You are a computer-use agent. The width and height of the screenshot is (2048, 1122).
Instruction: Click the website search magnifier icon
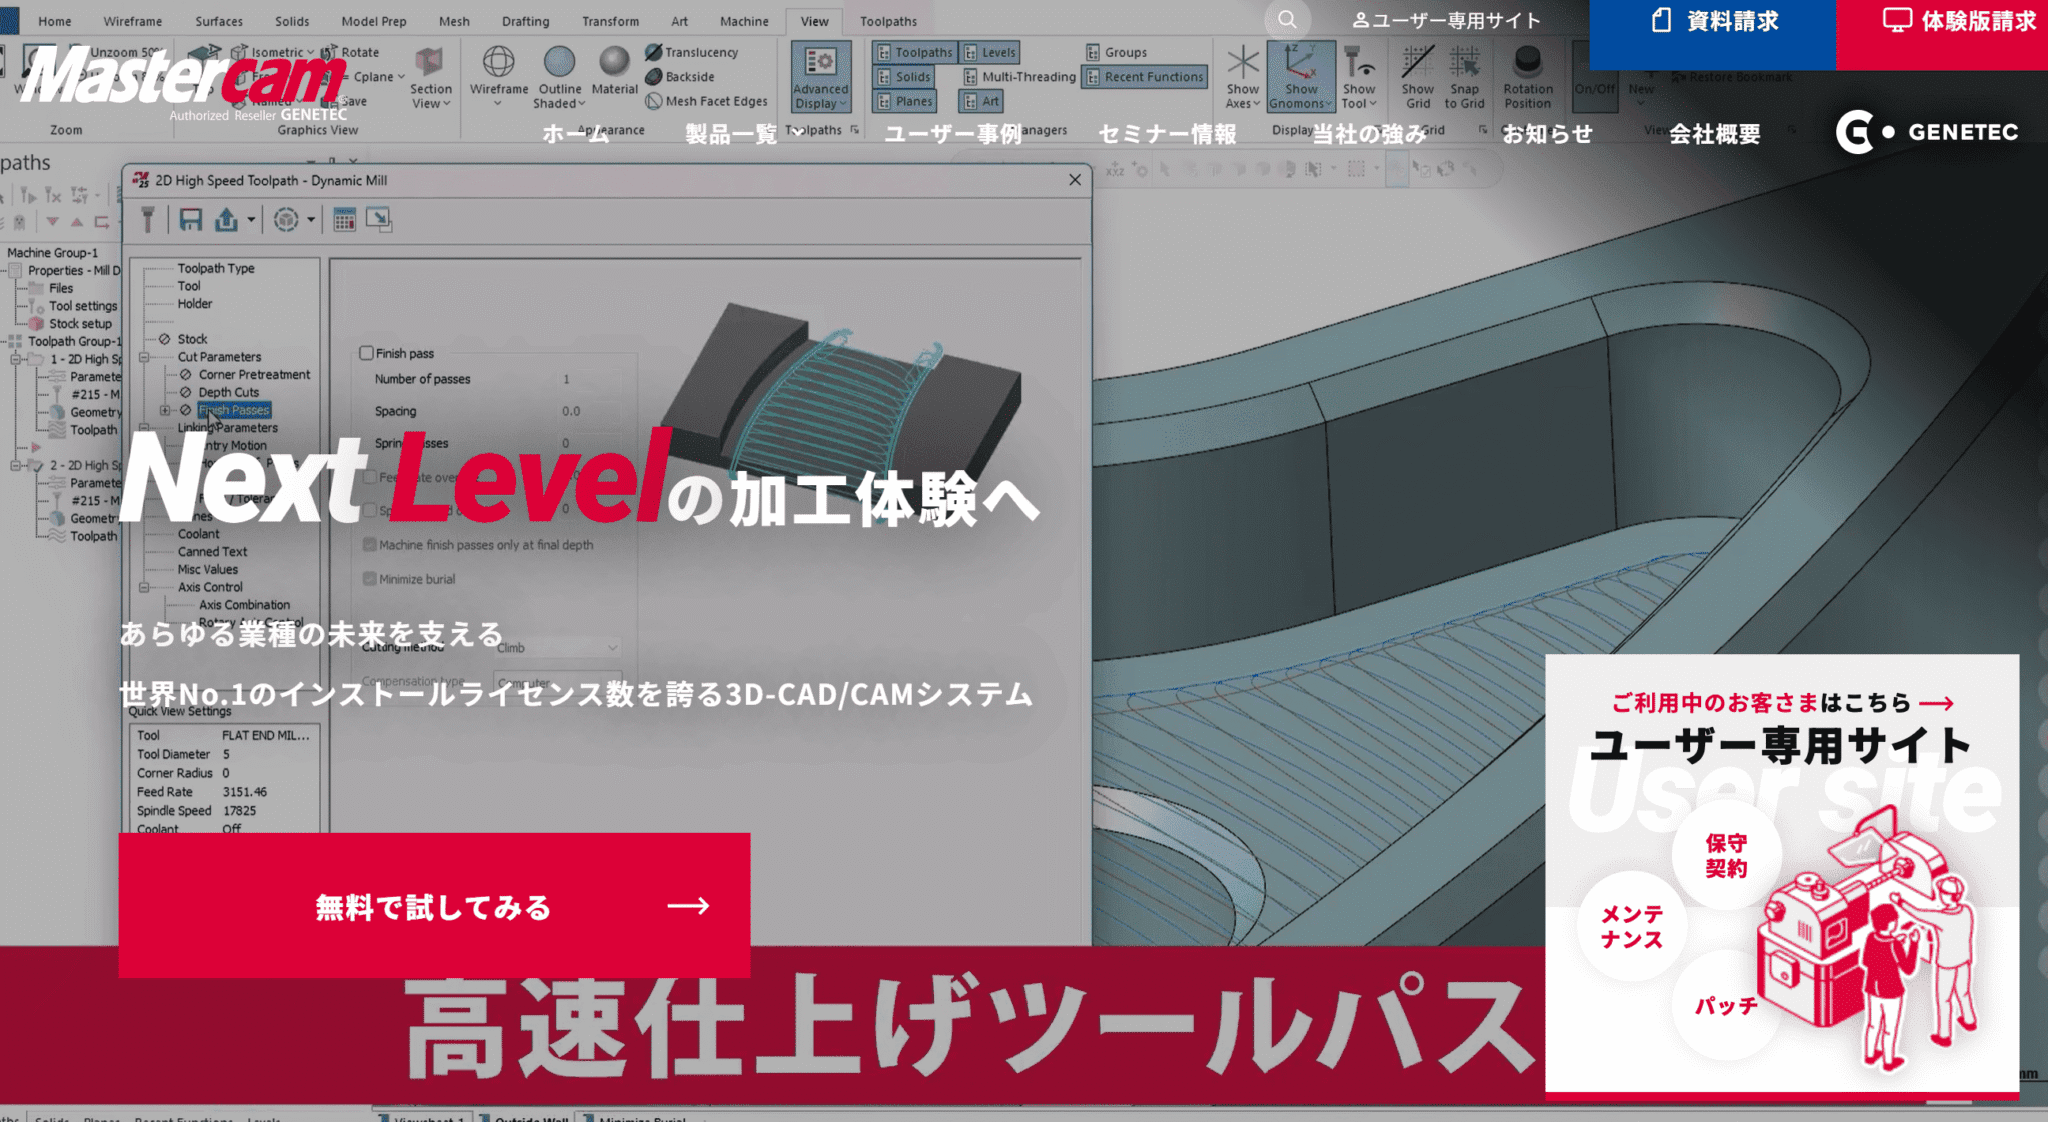click(x=1287, y=20)
